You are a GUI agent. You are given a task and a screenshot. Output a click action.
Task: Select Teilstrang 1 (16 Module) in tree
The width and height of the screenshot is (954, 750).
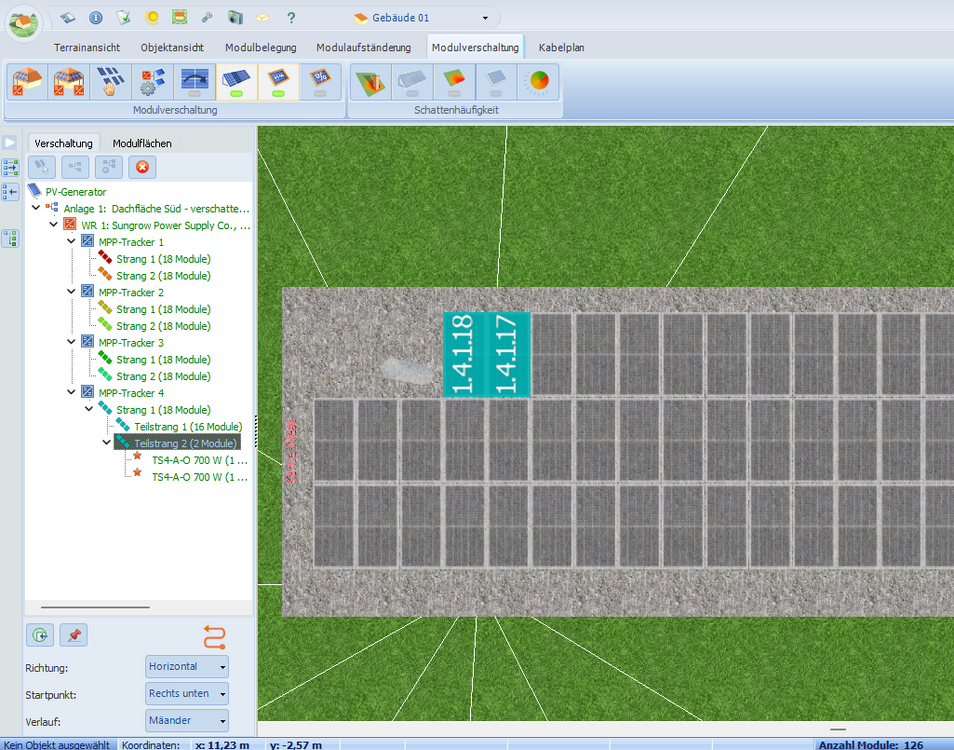click(x=188, y=426)
